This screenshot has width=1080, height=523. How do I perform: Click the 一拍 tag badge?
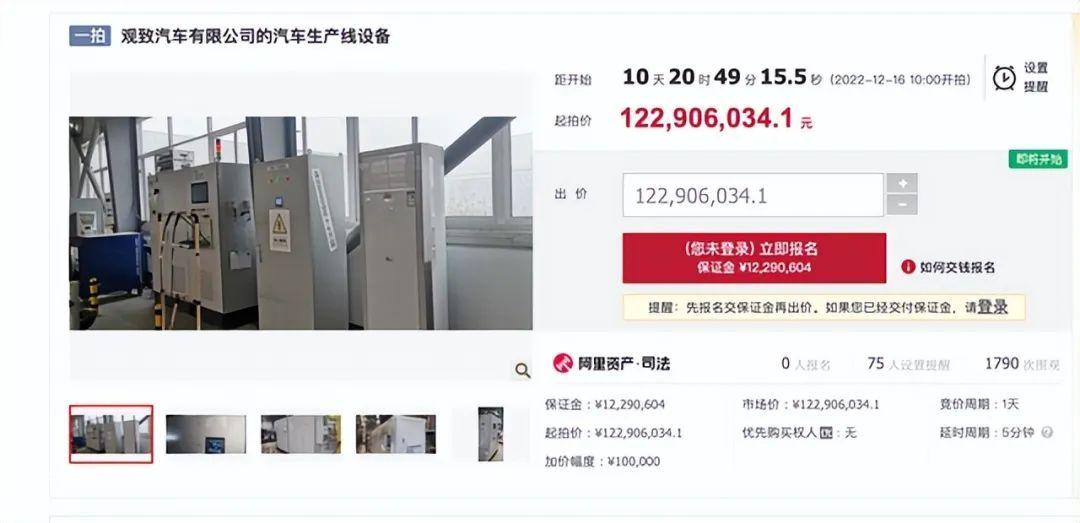click(x=90, y=36)
